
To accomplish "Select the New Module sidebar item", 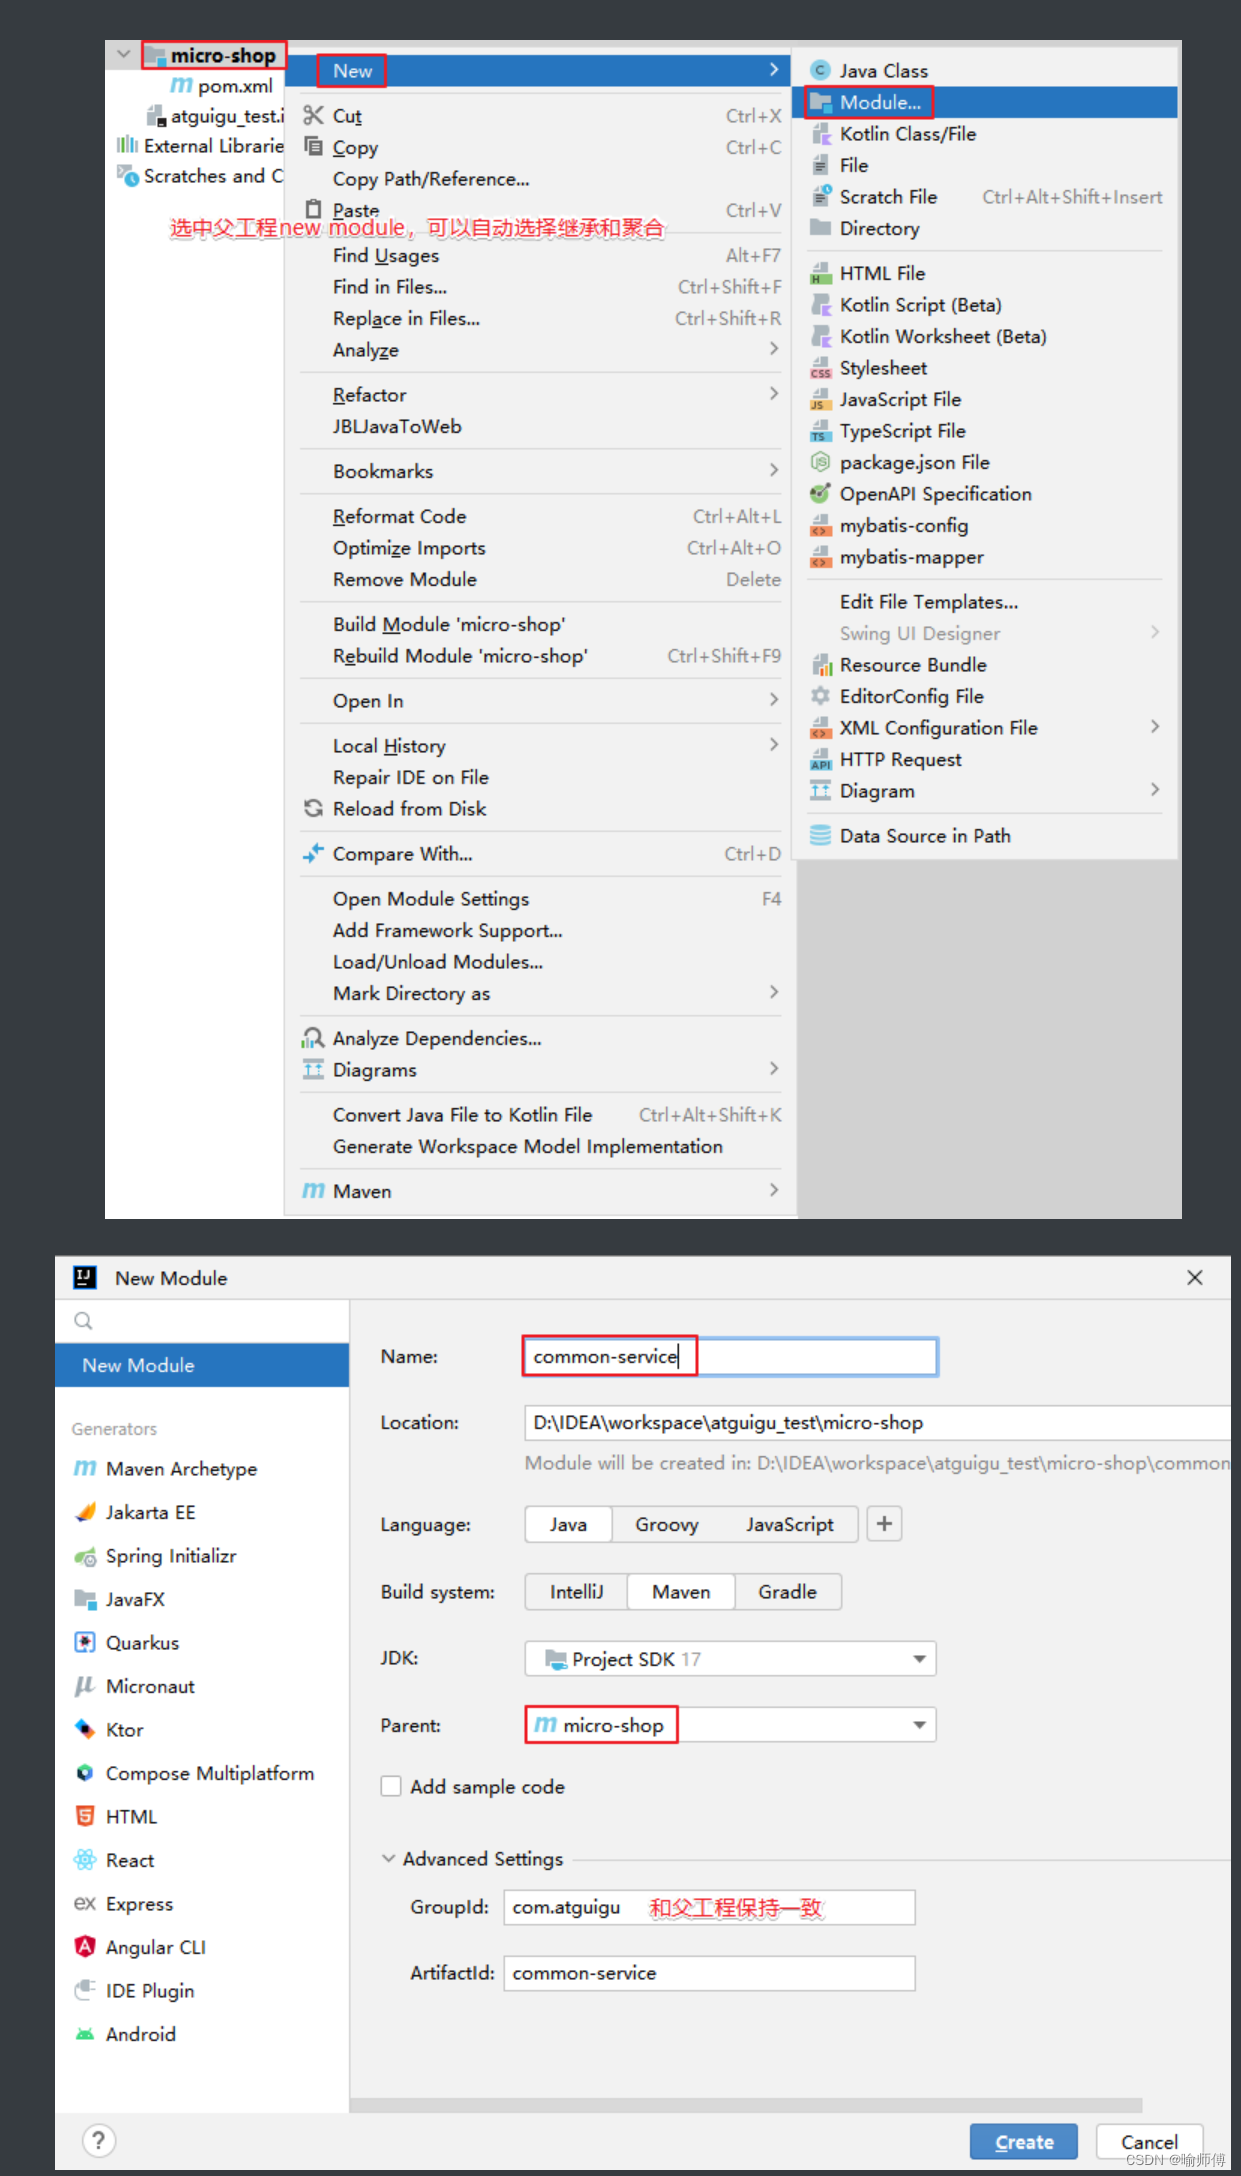I will pos(202,1365).
